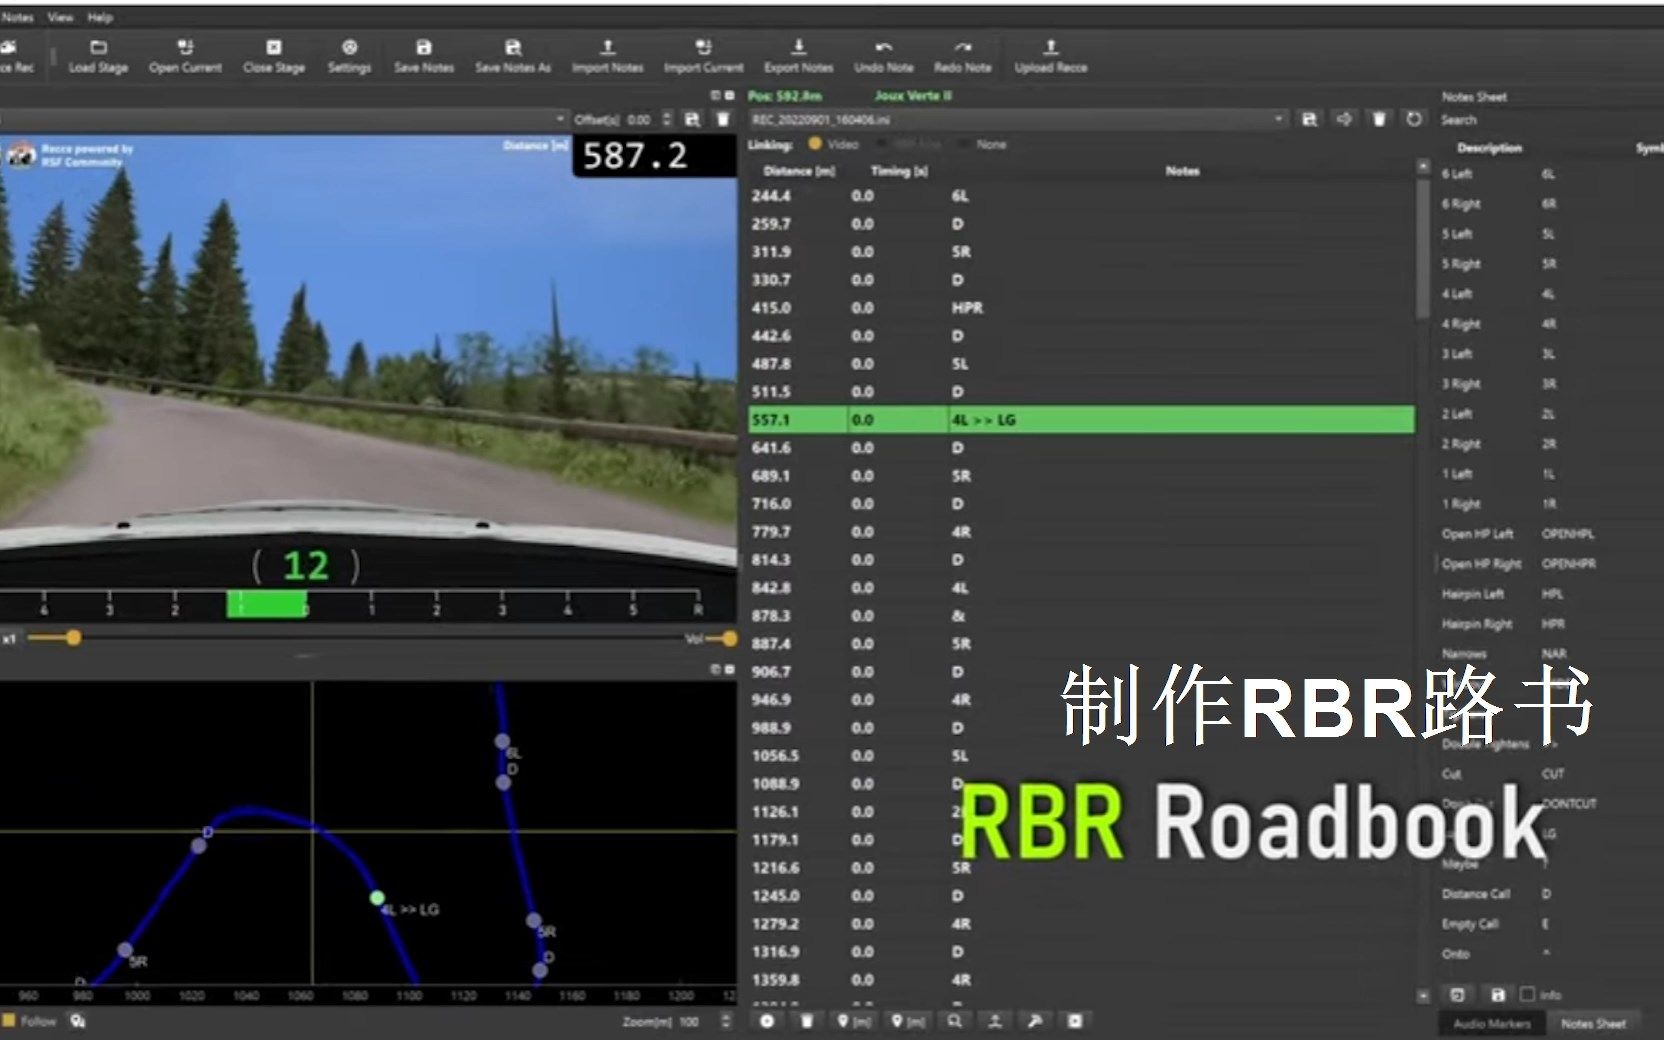Screen dimensions: 1664x1040
Task: Click the Save Notes As toolbar button
Action: tap(513, 57)
